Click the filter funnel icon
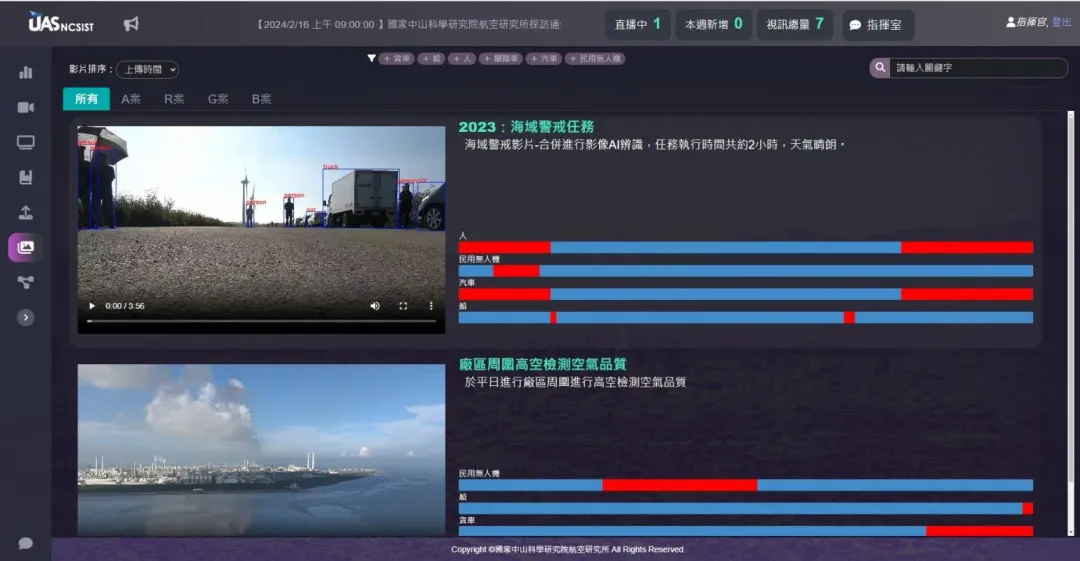Viewport: 1080px width, 561px height. pyautogui.click(x=371, y=59)
